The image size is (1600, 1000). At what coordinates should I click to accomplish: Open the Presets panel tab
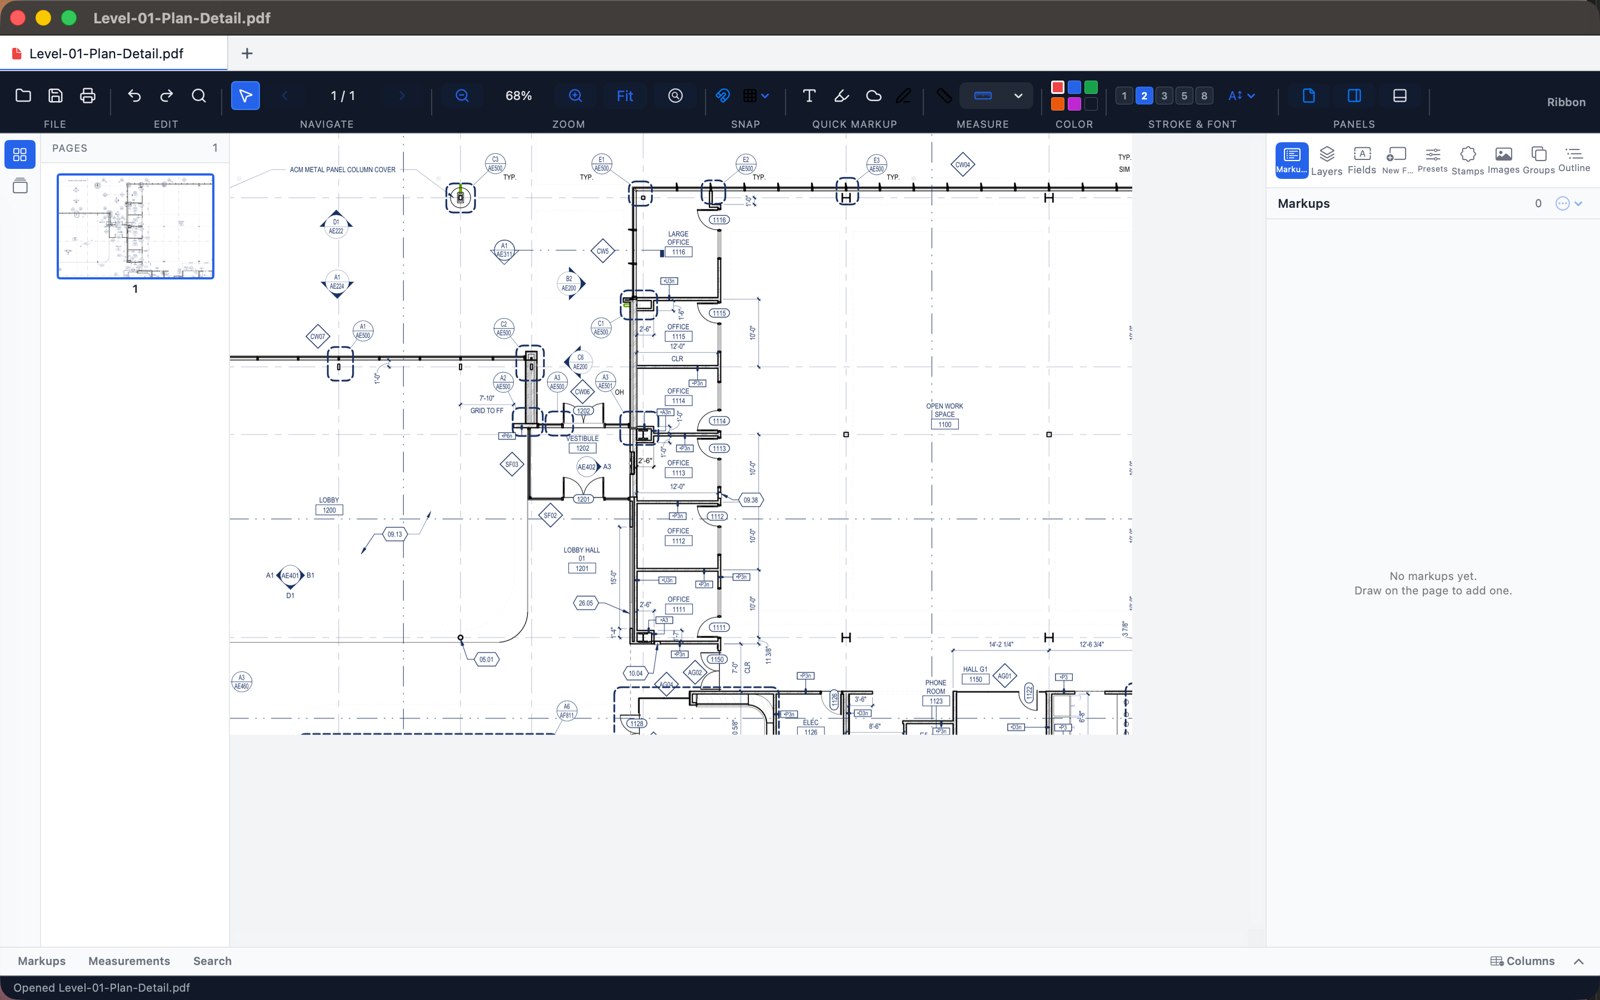pyautogui.click(x=1432, y=160)
